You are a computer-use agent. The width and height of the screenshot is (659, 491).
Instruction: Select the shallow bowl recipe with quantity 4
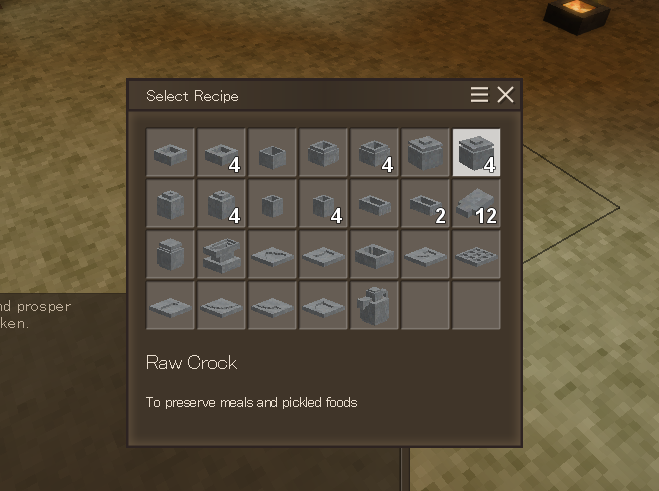(221, 153)
